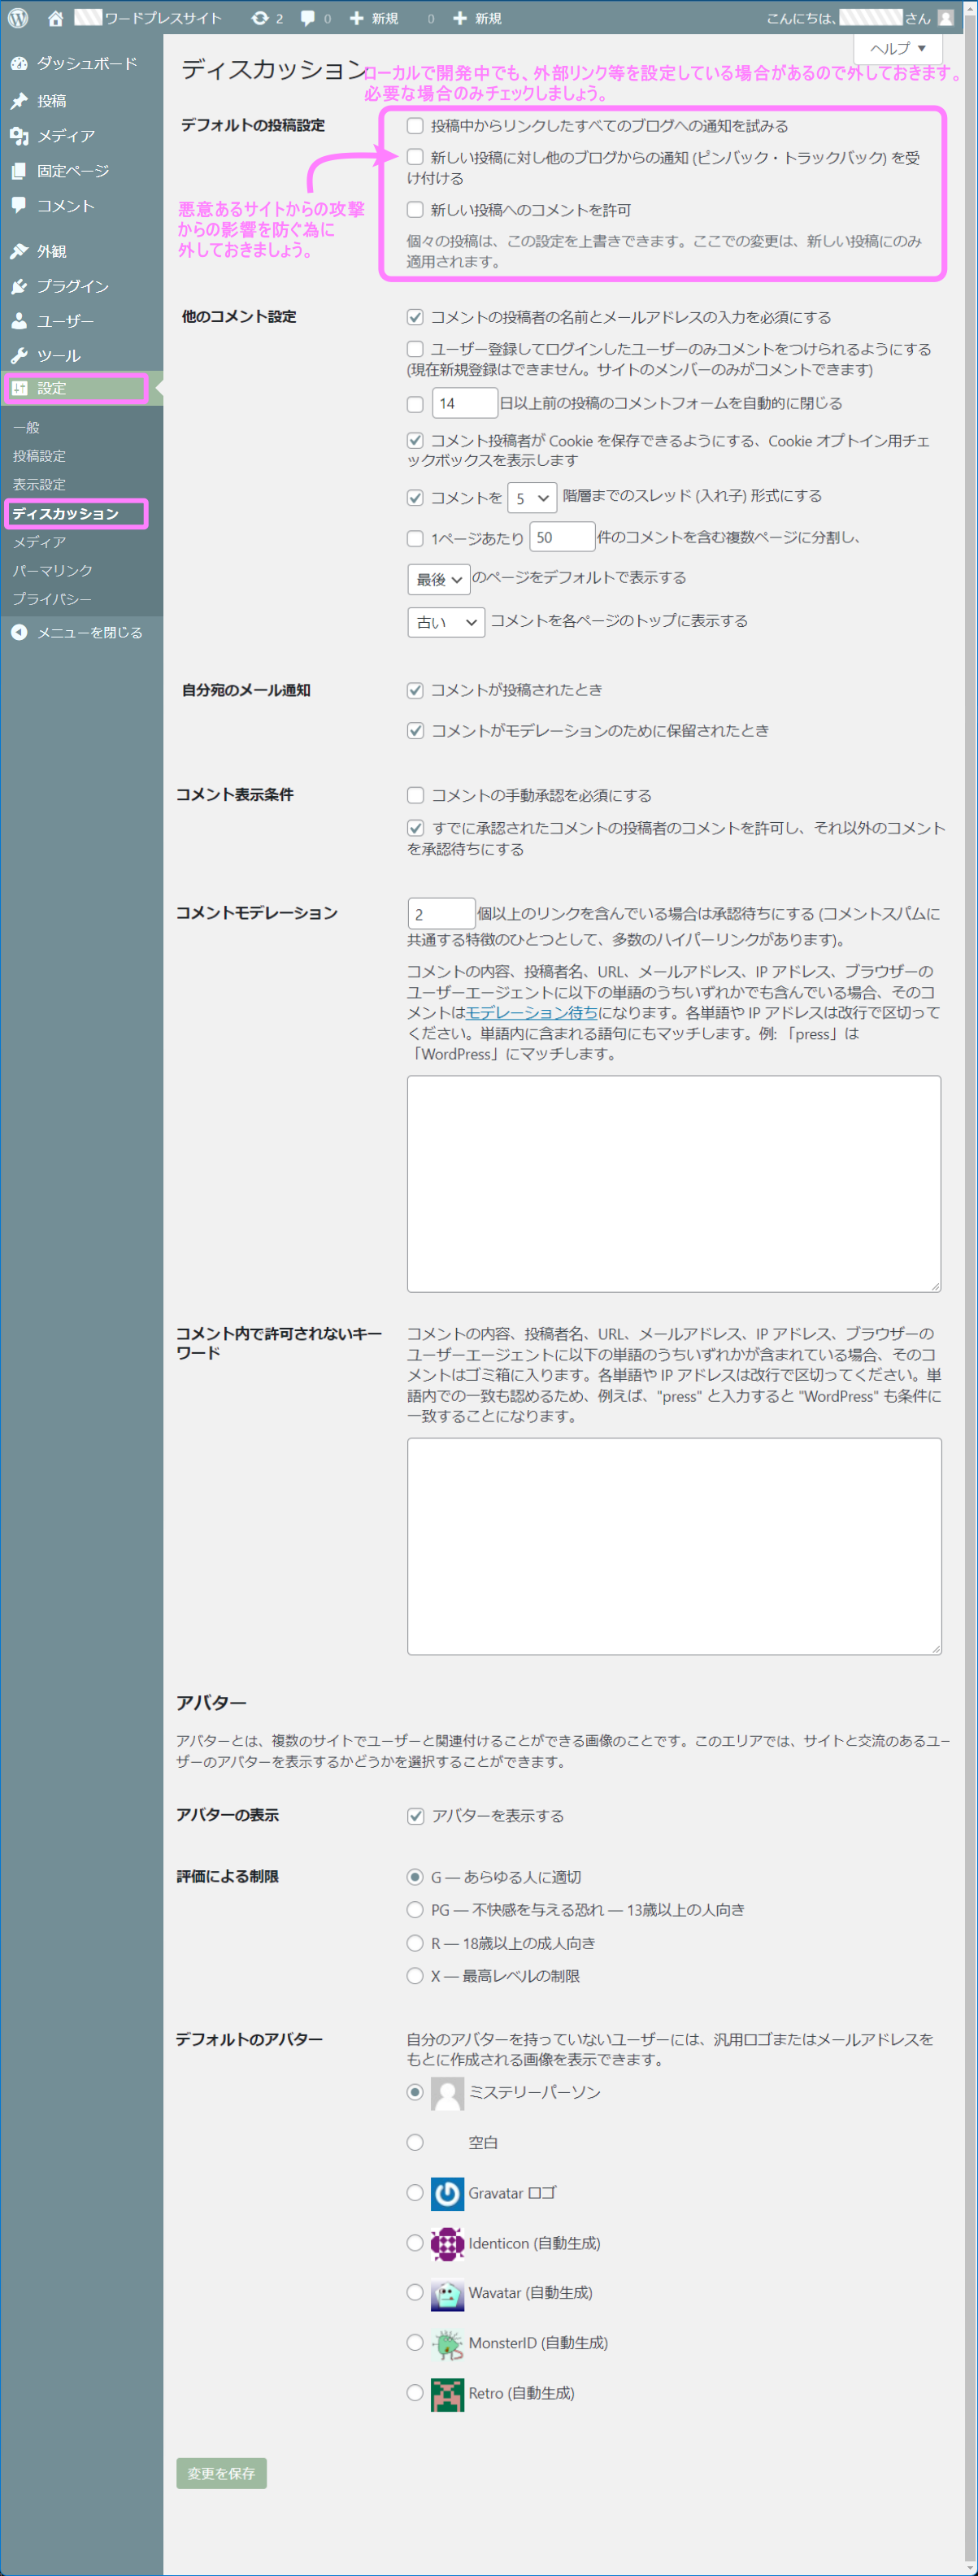Screen dimensions: 978x2576
Task: Toggle Cookie オプトイン checkbox
Action: (x=415, y=440)
